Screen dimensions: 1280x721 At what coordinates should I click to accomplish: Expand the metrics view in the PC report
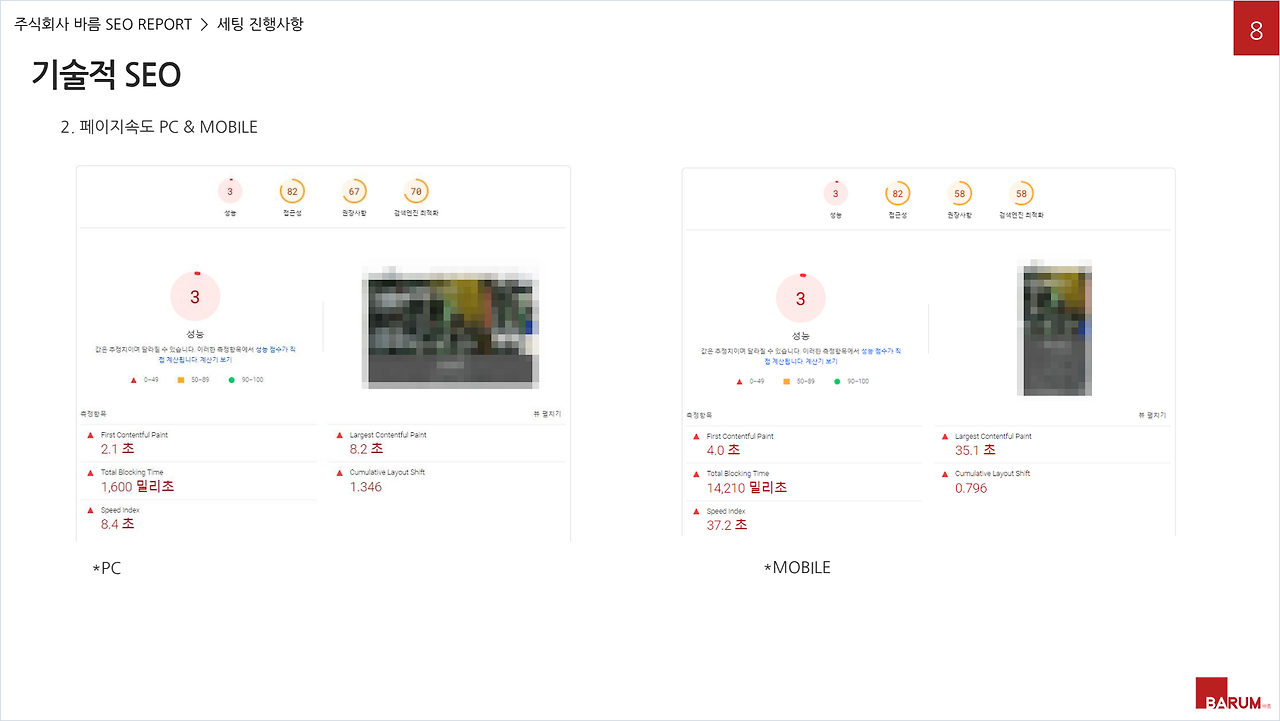click(546, 413)
